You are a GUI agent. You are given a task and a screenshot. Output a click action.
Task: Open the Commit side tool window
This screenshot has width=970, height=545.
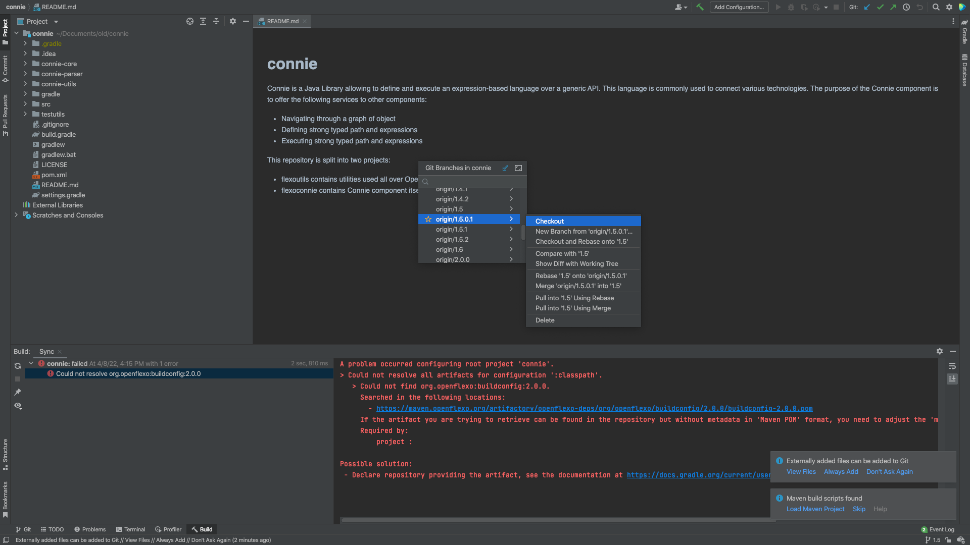tap(5, 69)
